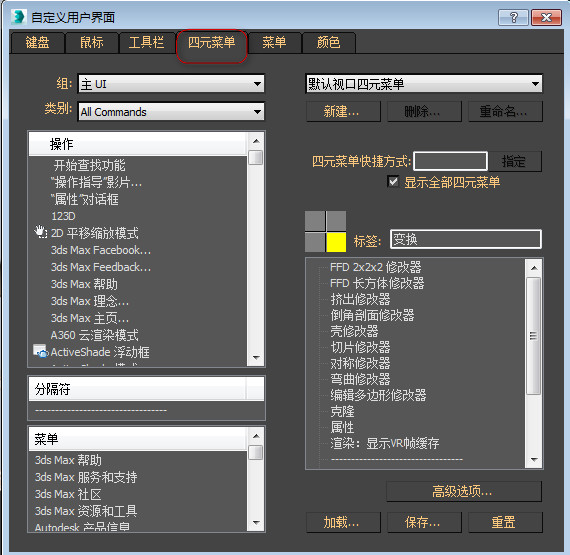Click the 保存... button
The height and width of the screenshot is (555, 570).
pyautogui.click(x=424, y=522)
